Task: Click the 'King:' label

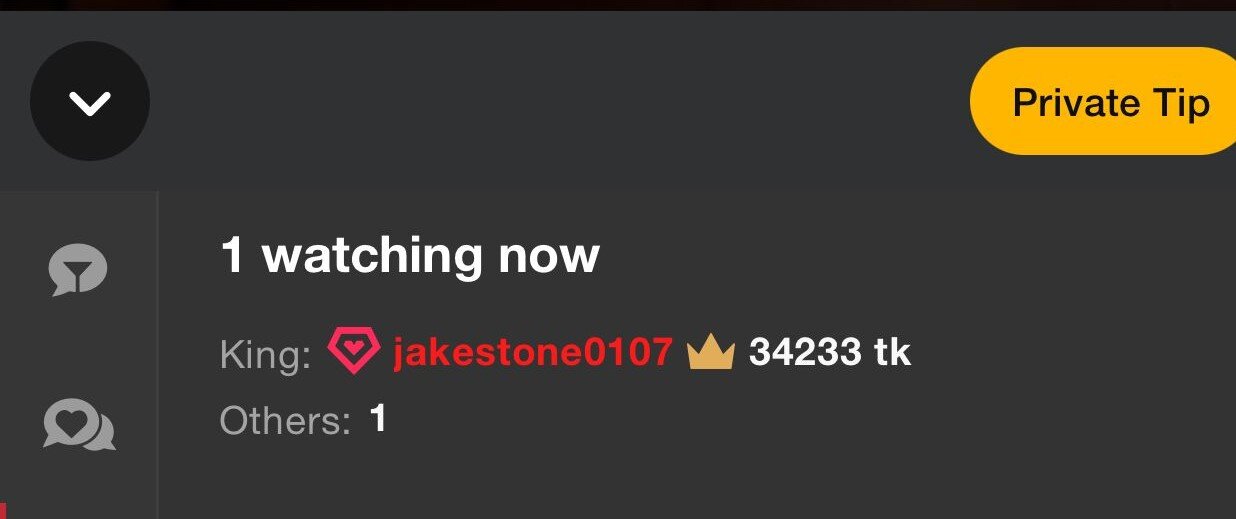Action: tap(266, 354)
